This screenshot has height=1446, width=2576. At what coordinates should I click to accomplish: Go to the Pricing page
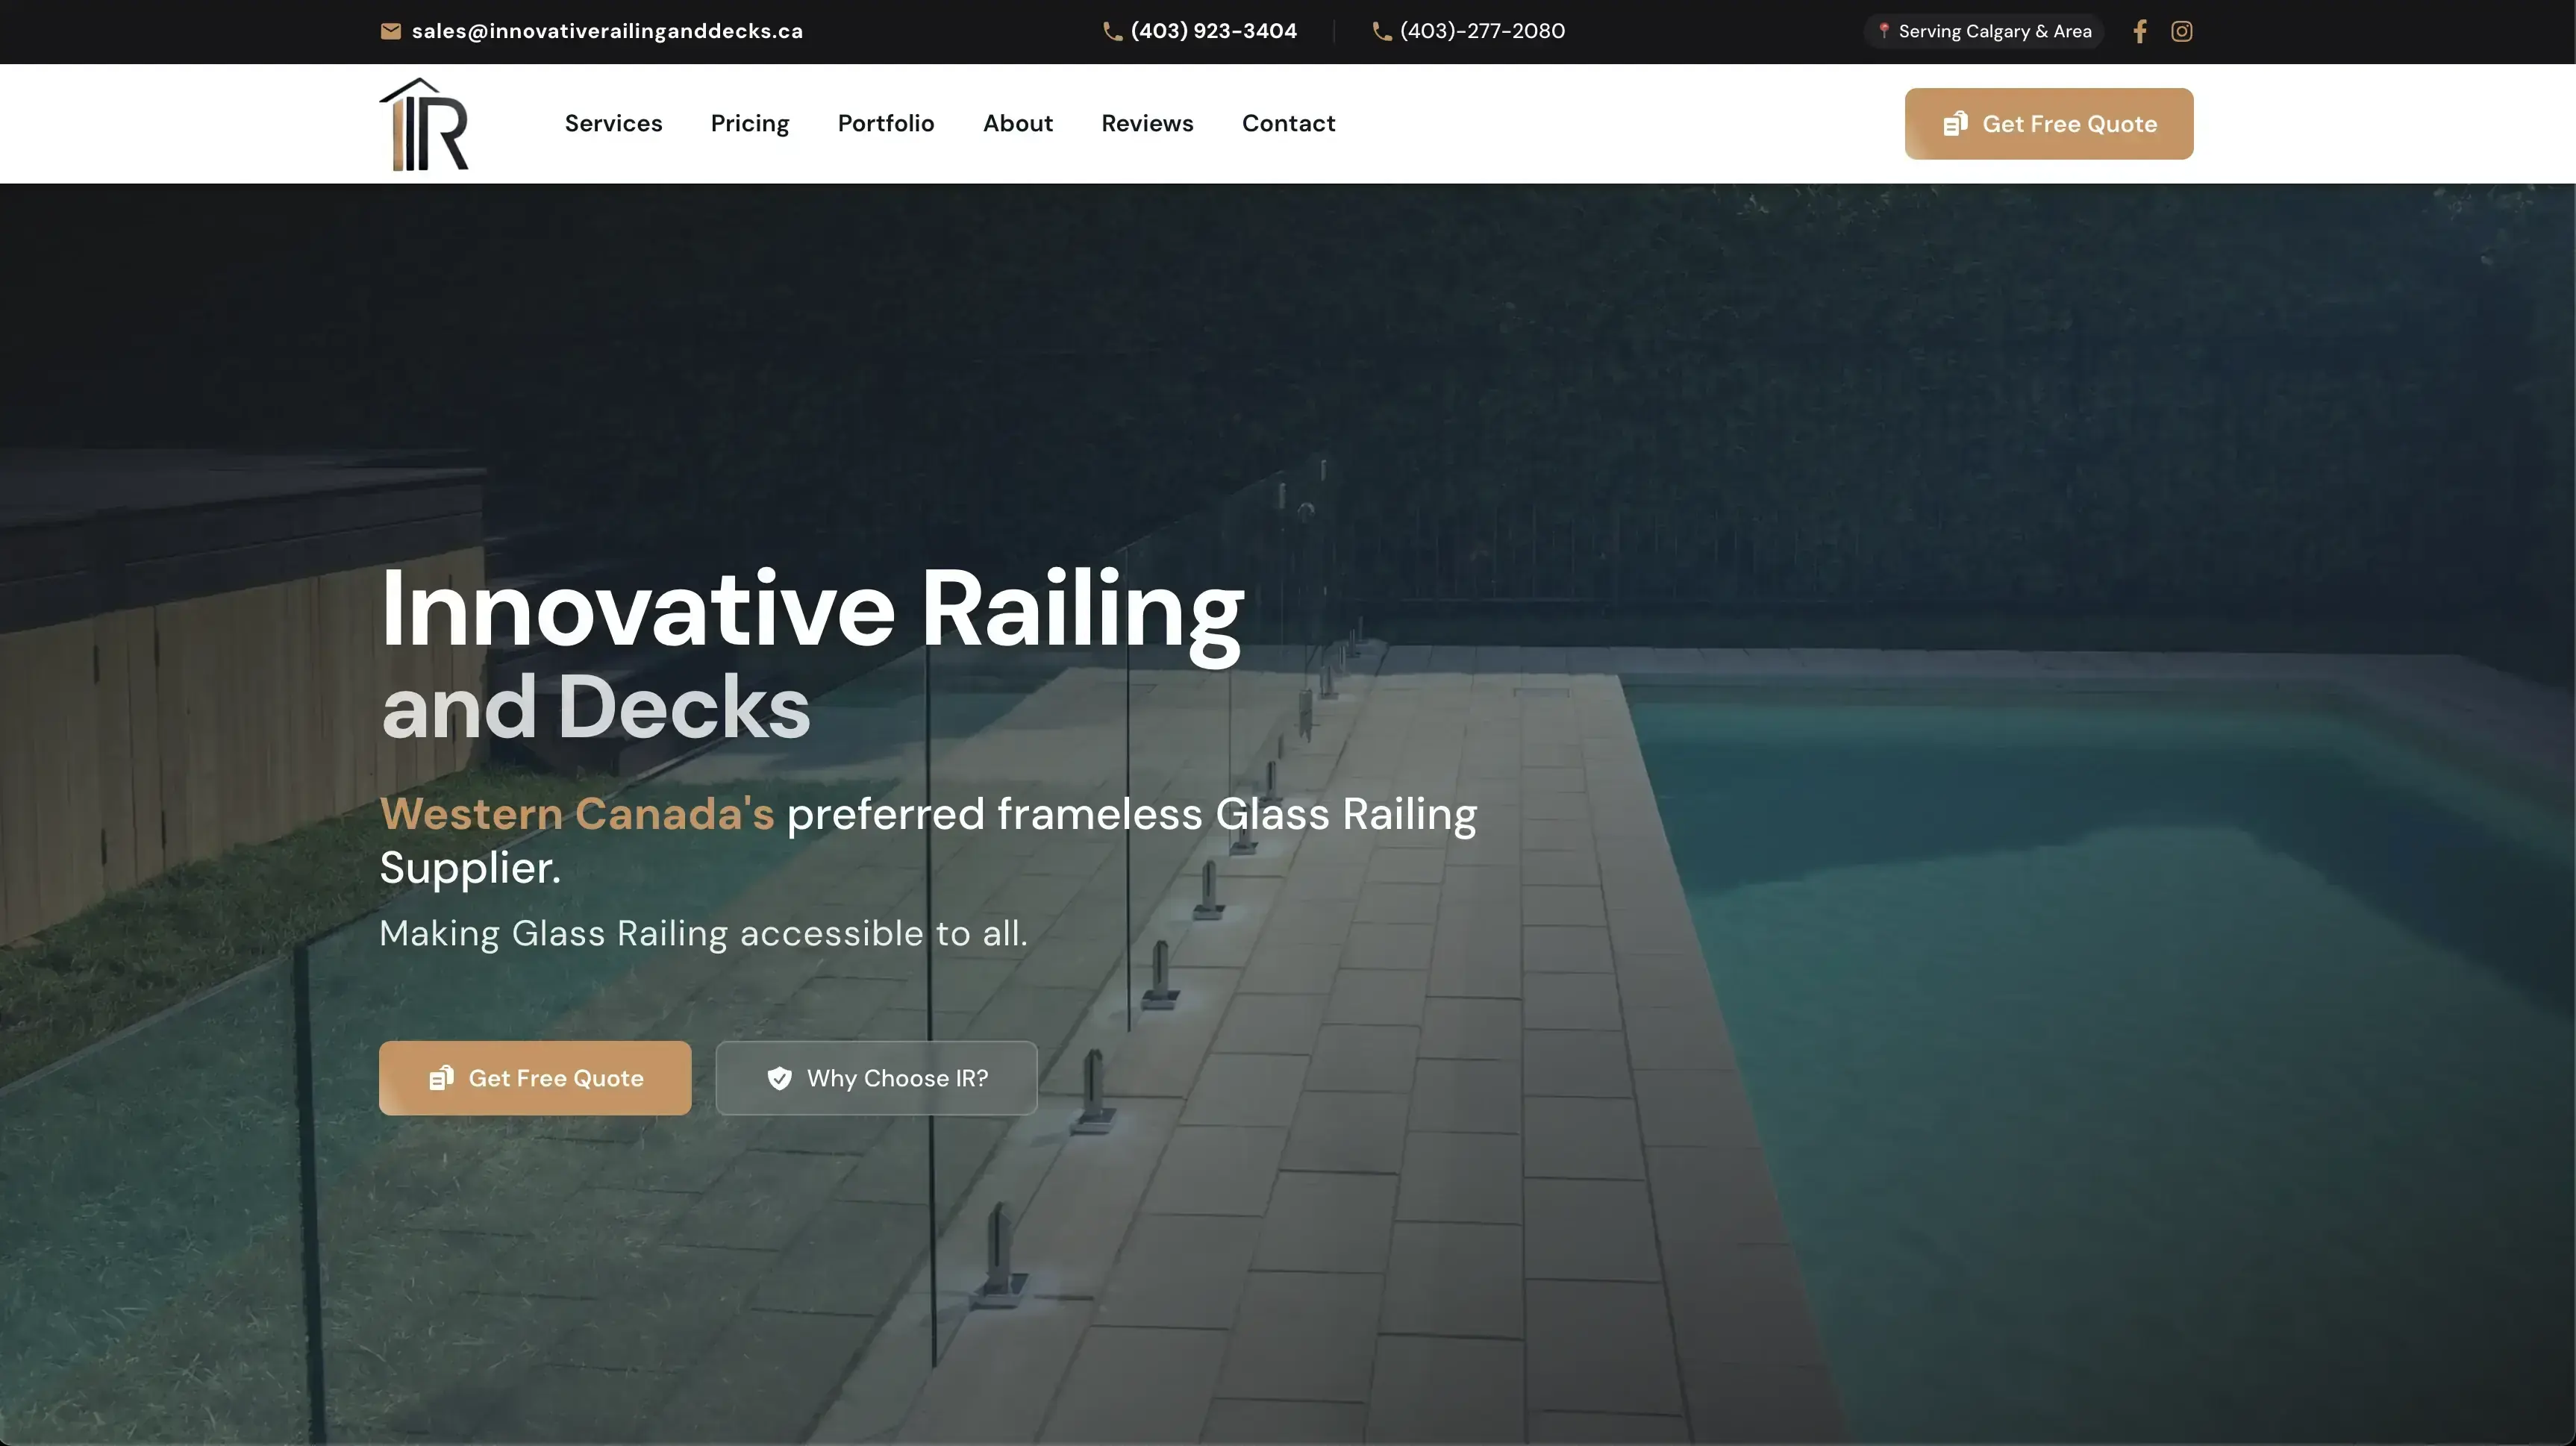[750, 124]
